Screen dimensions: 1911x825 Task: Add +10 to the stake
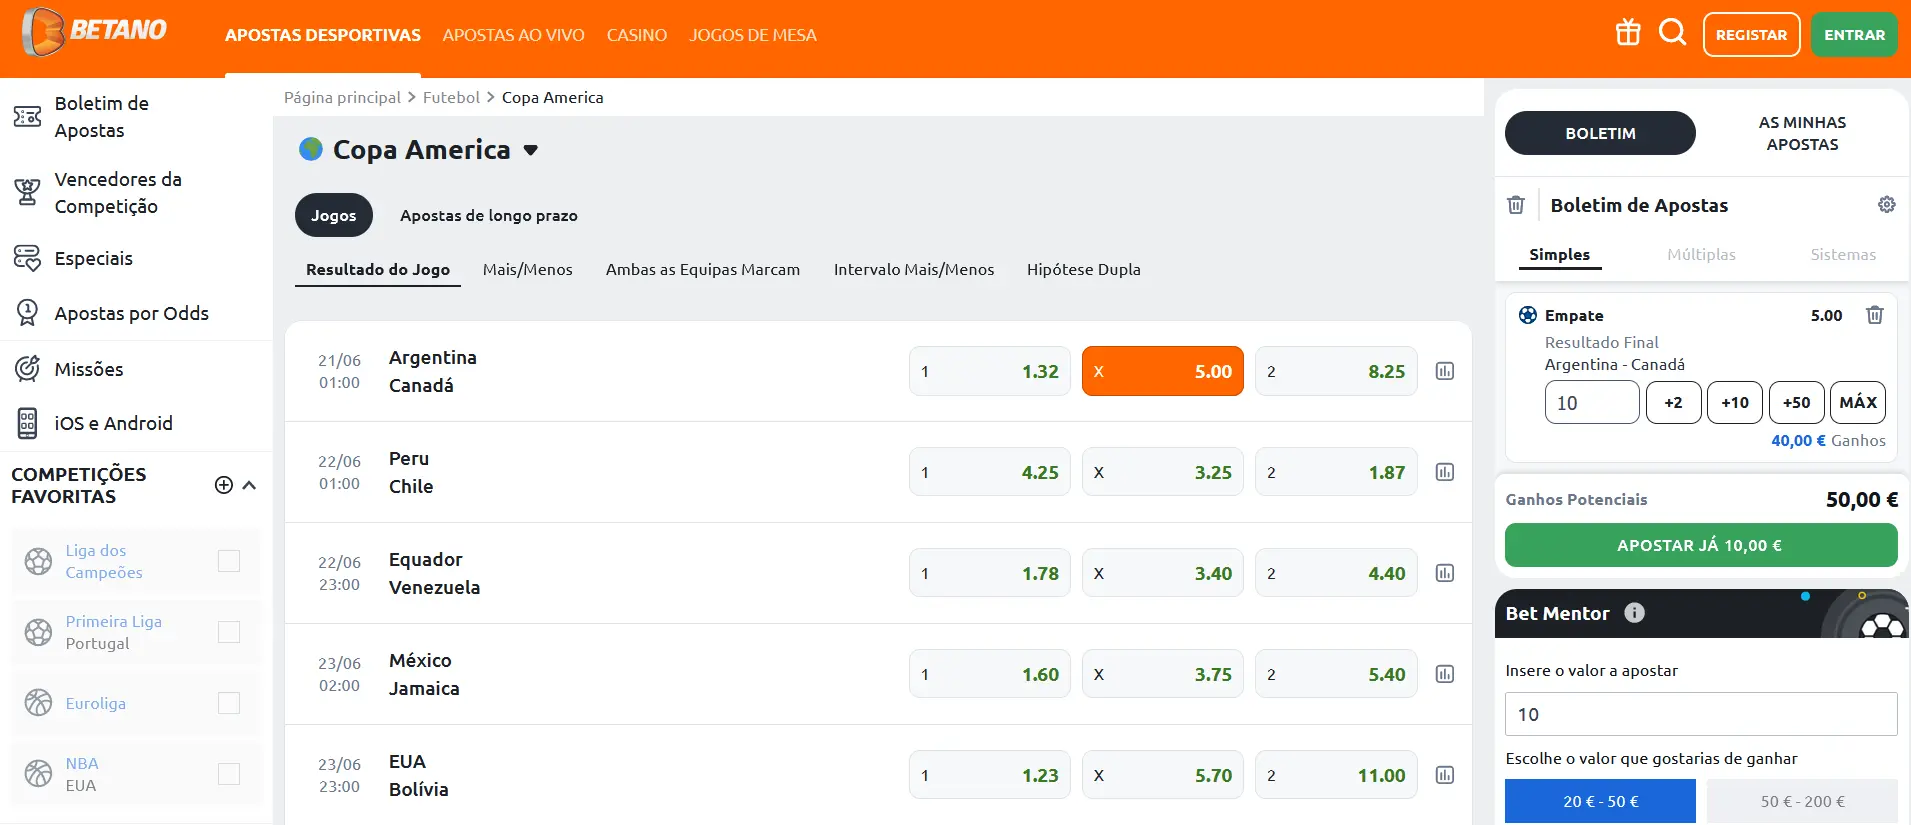click(1735, 402)
